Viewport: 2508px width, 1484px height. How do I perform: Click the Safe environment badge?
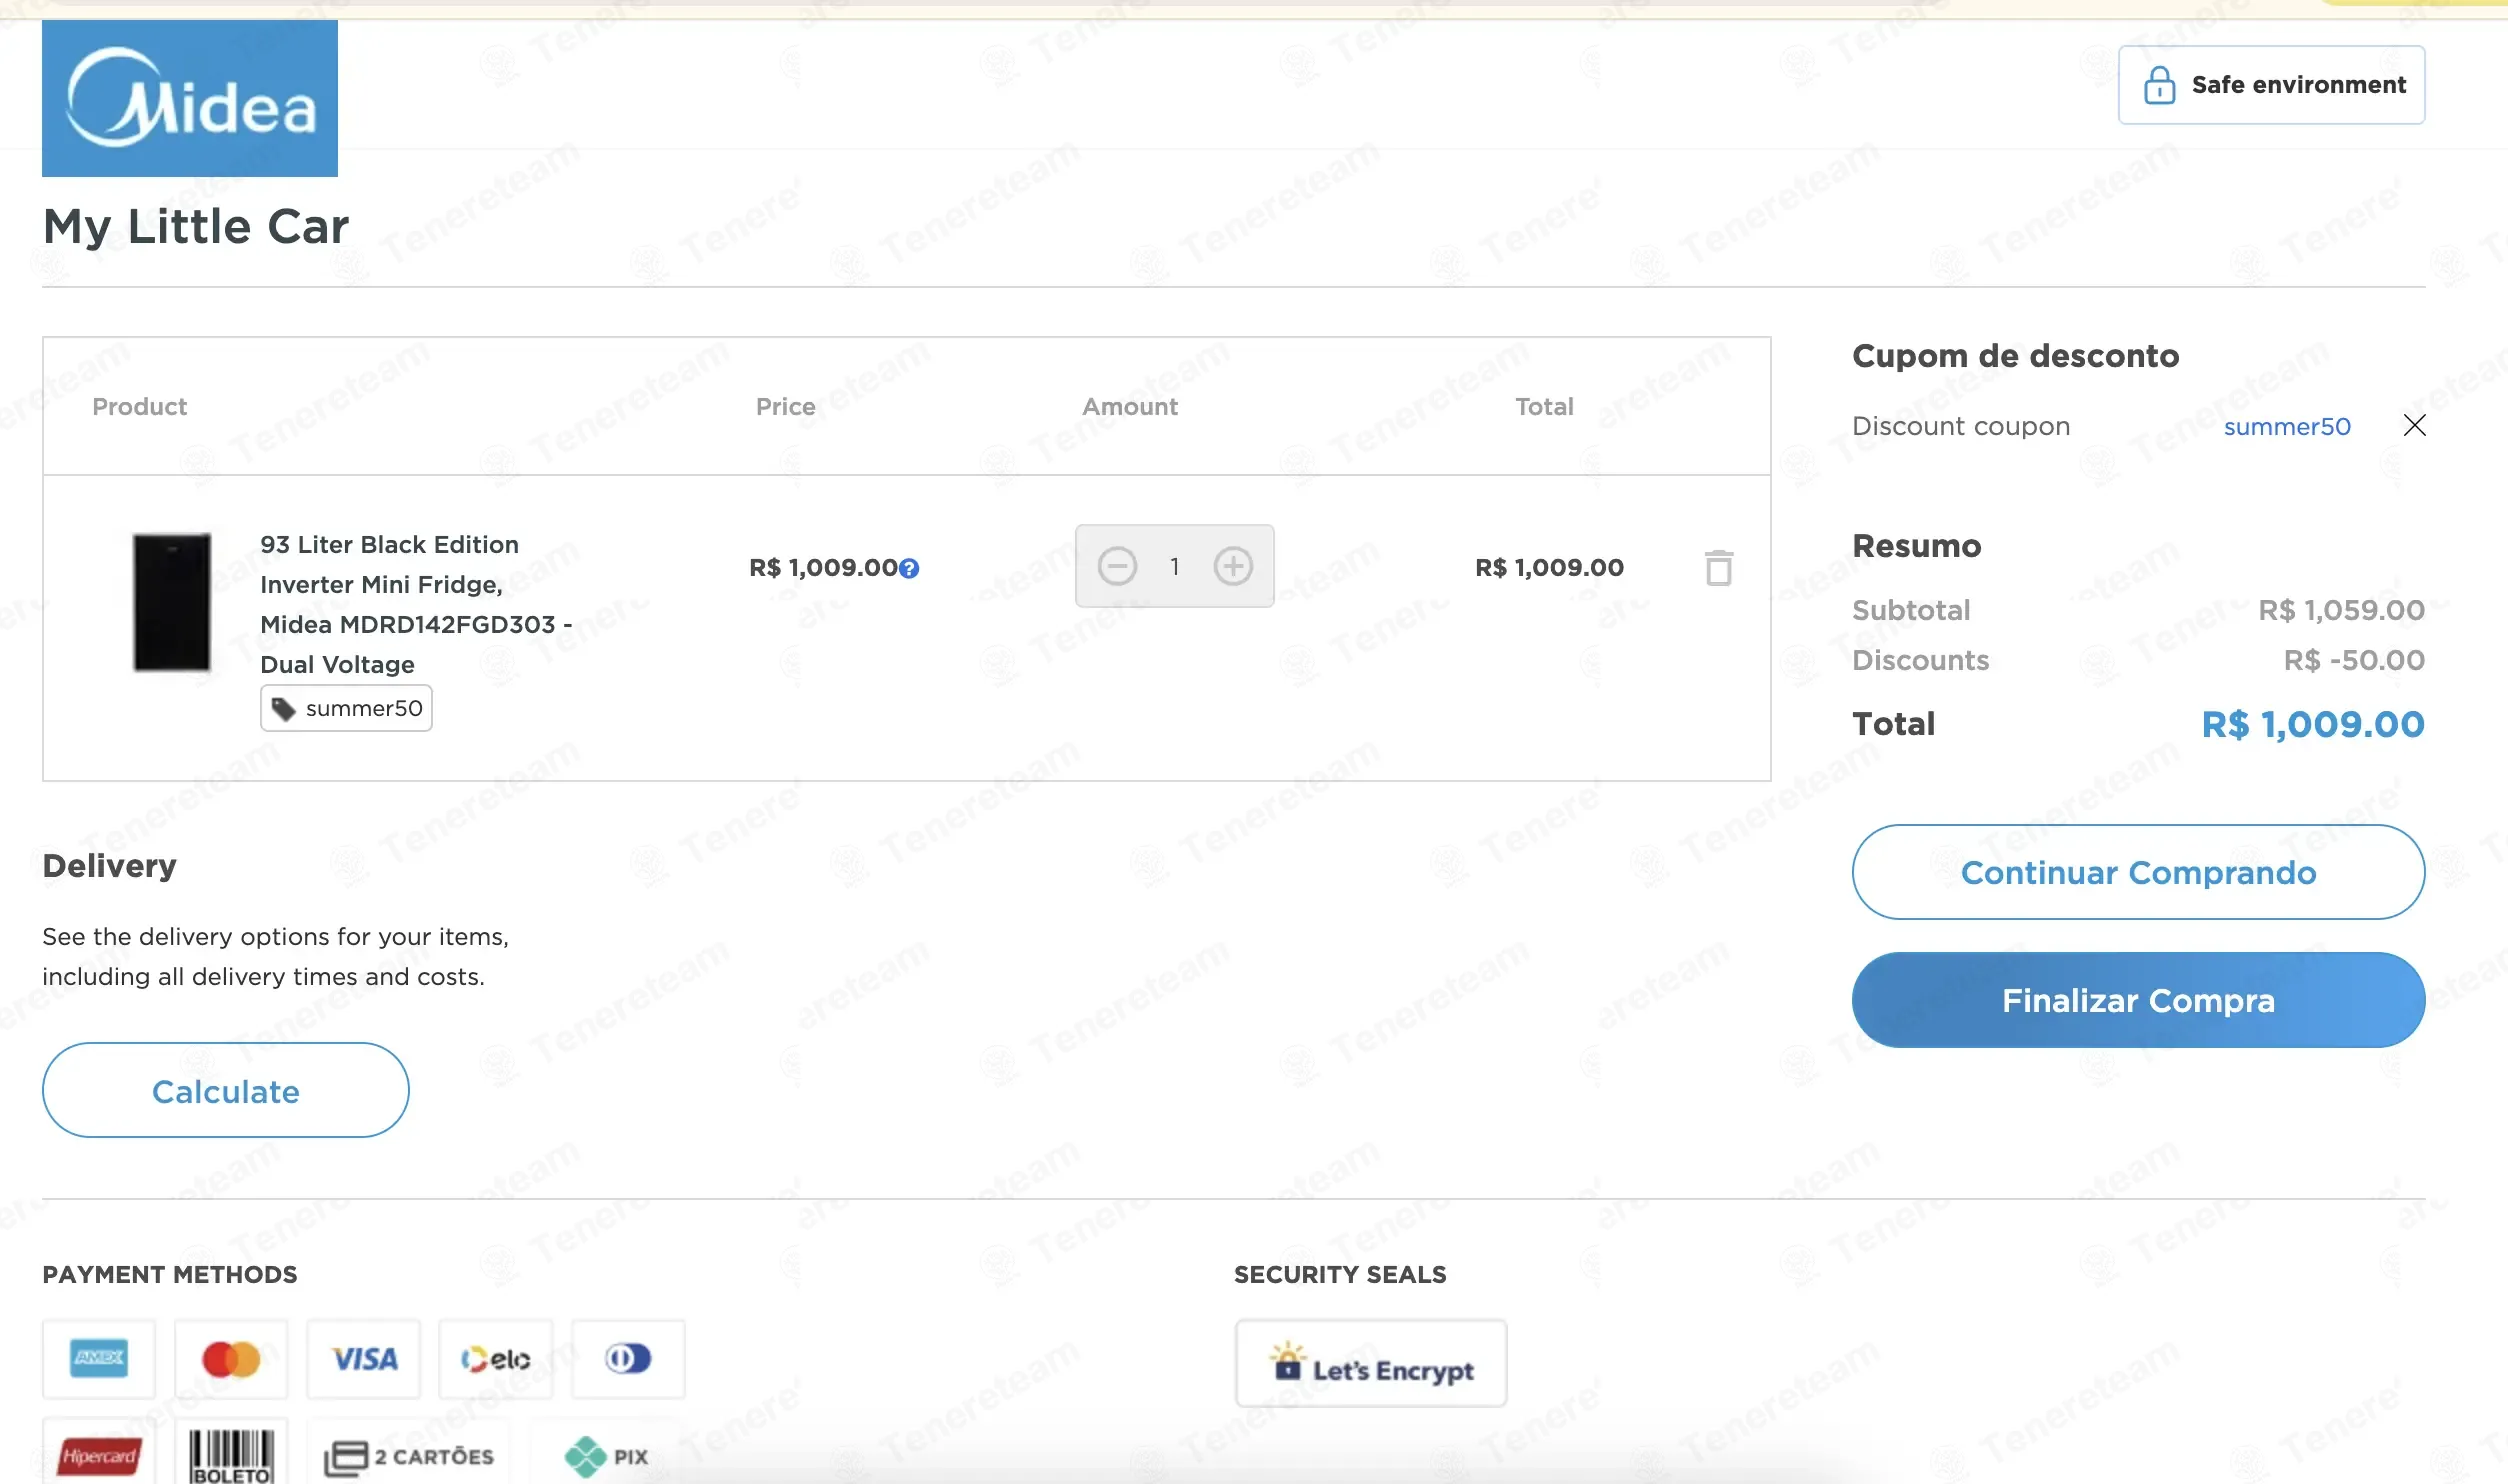(2271, 85)
